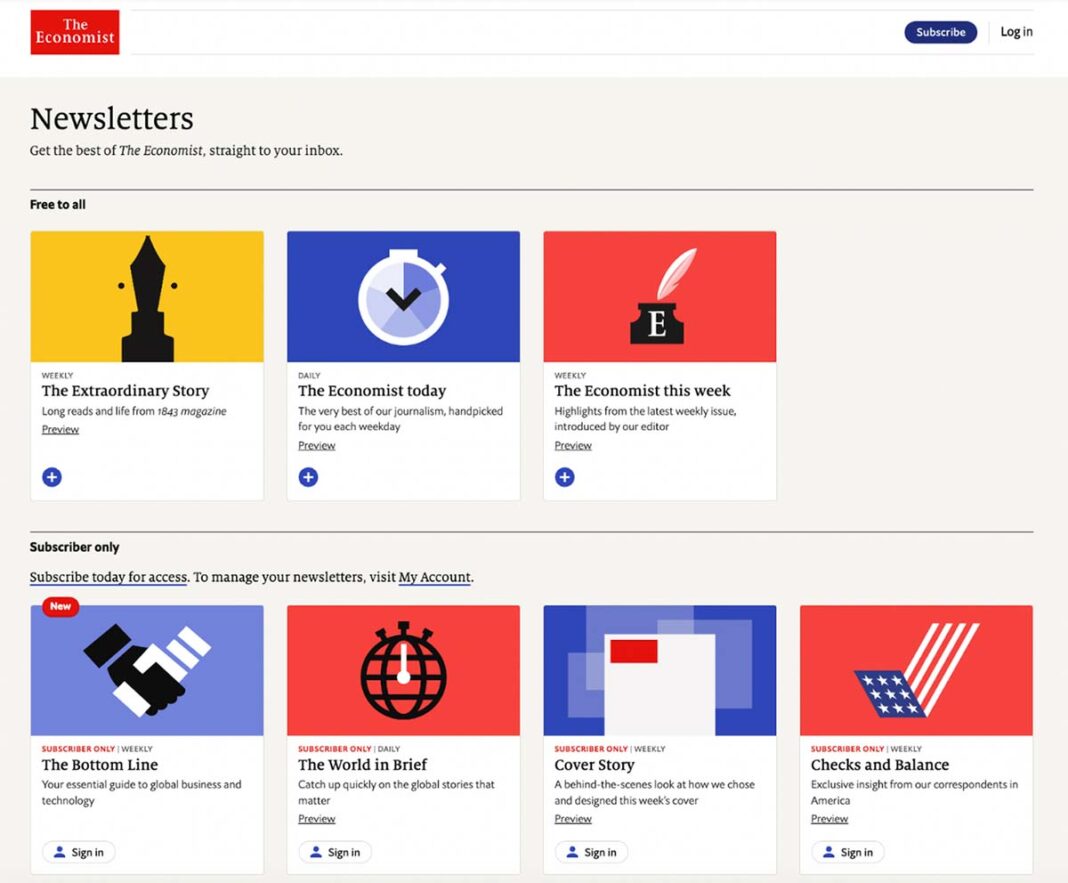
Task: Follow the Subscribe today for access link
Action: (x=108, y=577)
